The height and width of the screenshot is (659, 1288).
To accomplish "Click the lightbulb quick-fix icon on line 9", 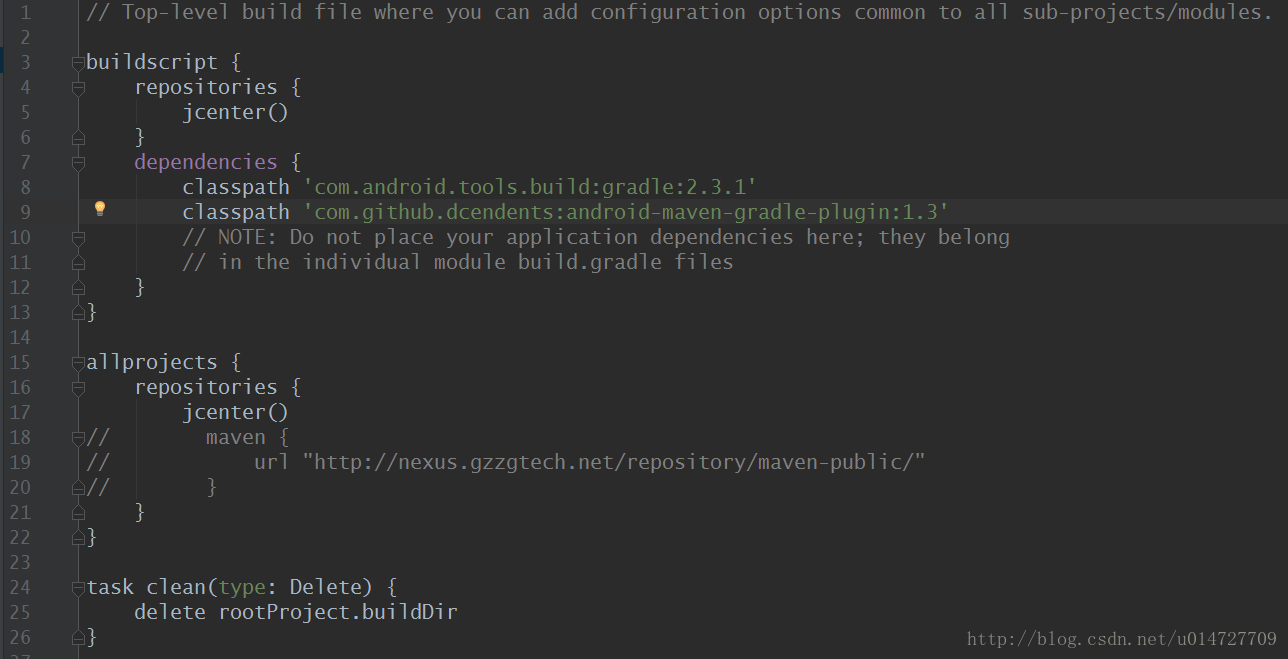I will click(99, 209).
